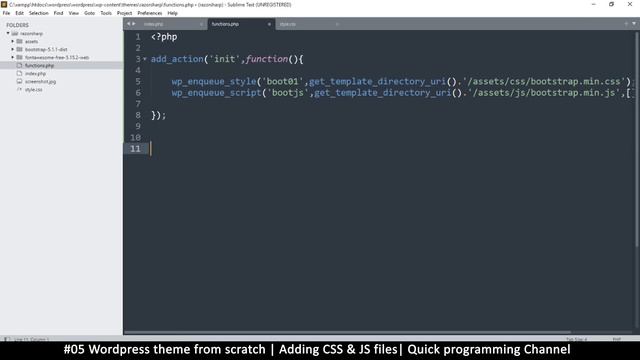
Task: Toggle the sidebar from status bar icon
Action: 7,339
